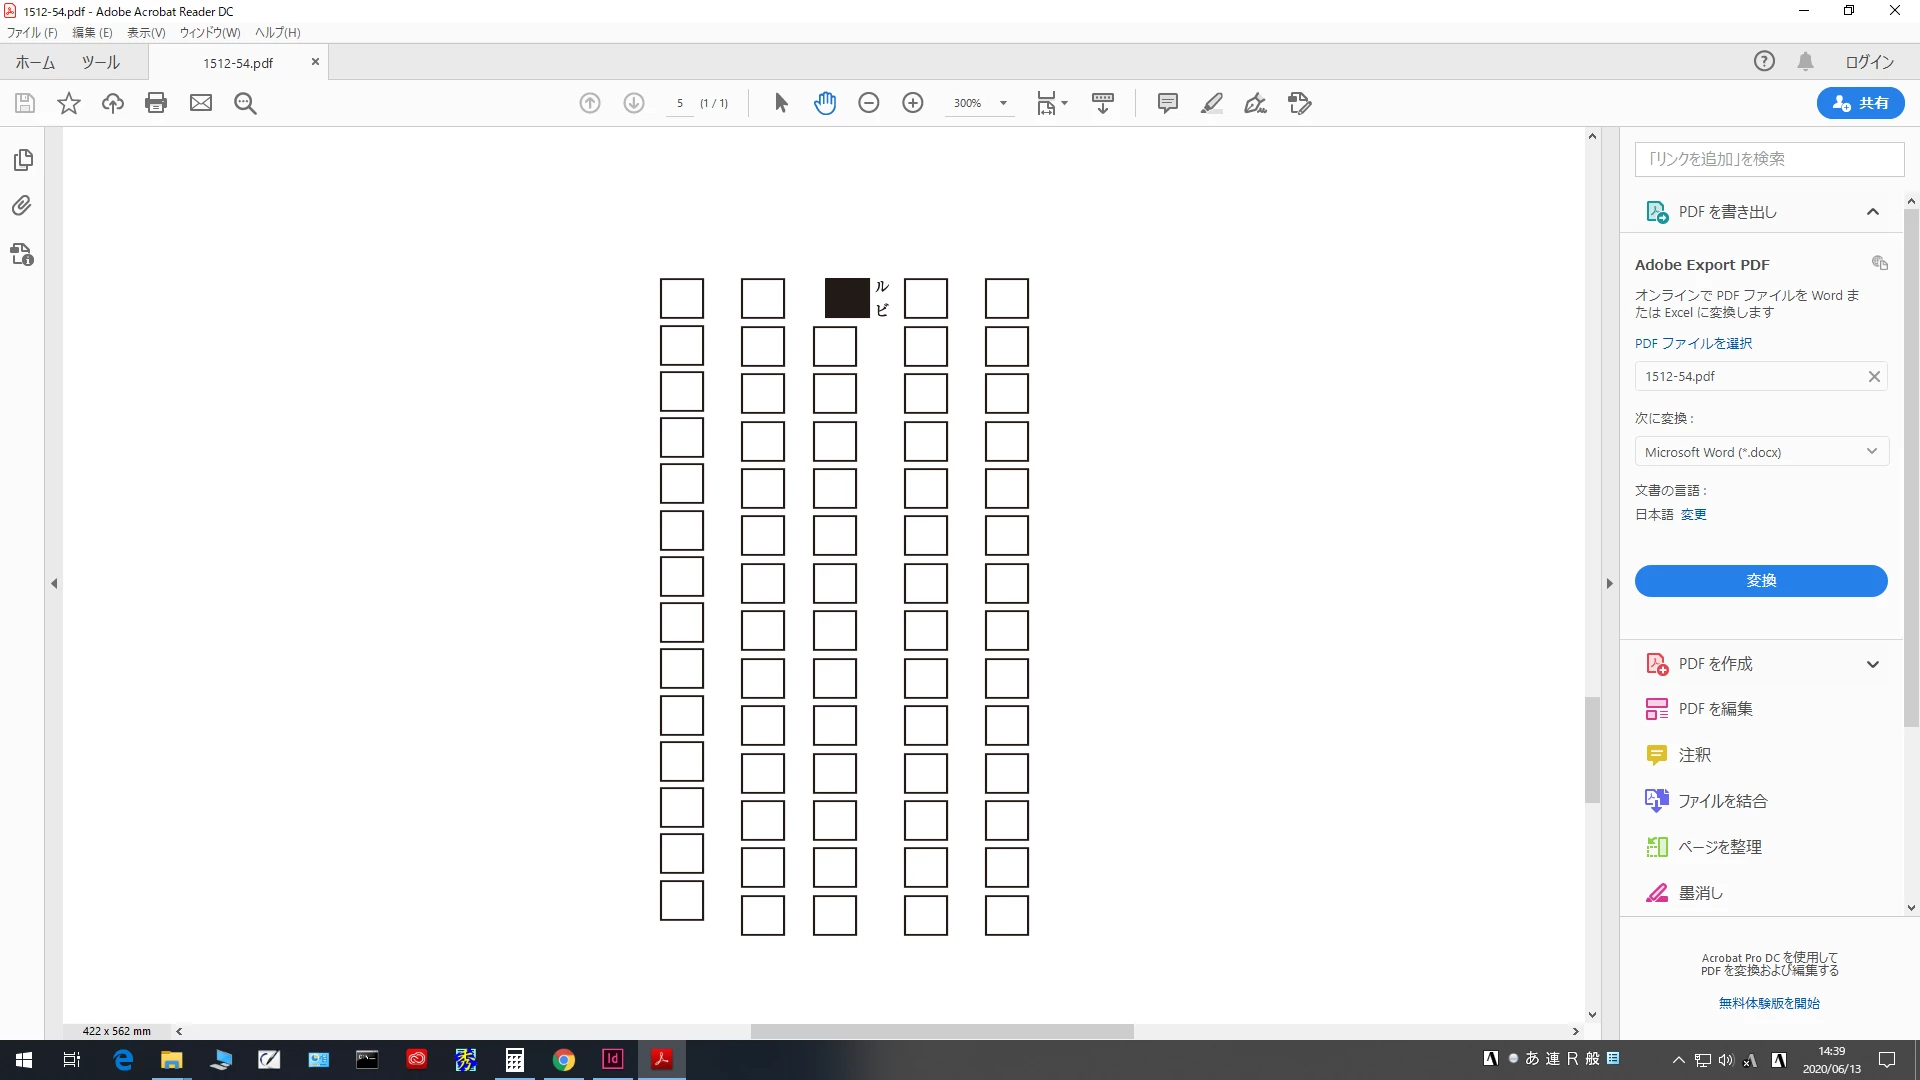Screen dimensions: 1920x1080
Task: Open the 表示(V) menu
Action: pyautogui.click(x=146, y=33)
